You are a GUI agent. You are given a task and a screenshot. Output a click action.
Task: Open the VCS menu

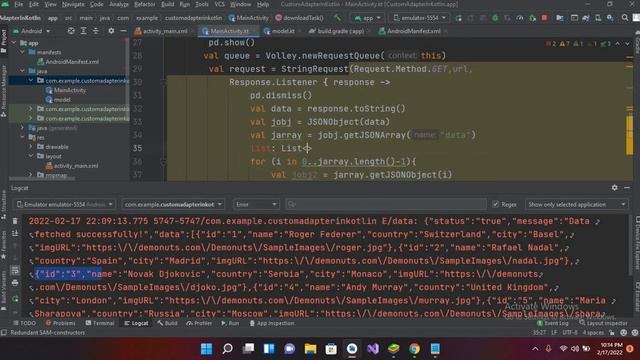pos(219,4)
